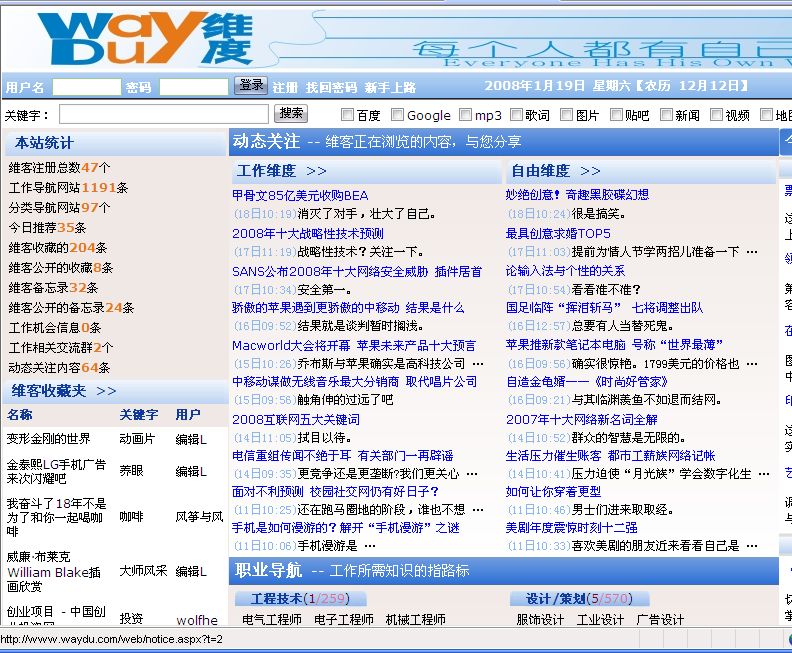Click into the 密码 password field
This screenshot has height=653, width=792.
click(193, 87)
